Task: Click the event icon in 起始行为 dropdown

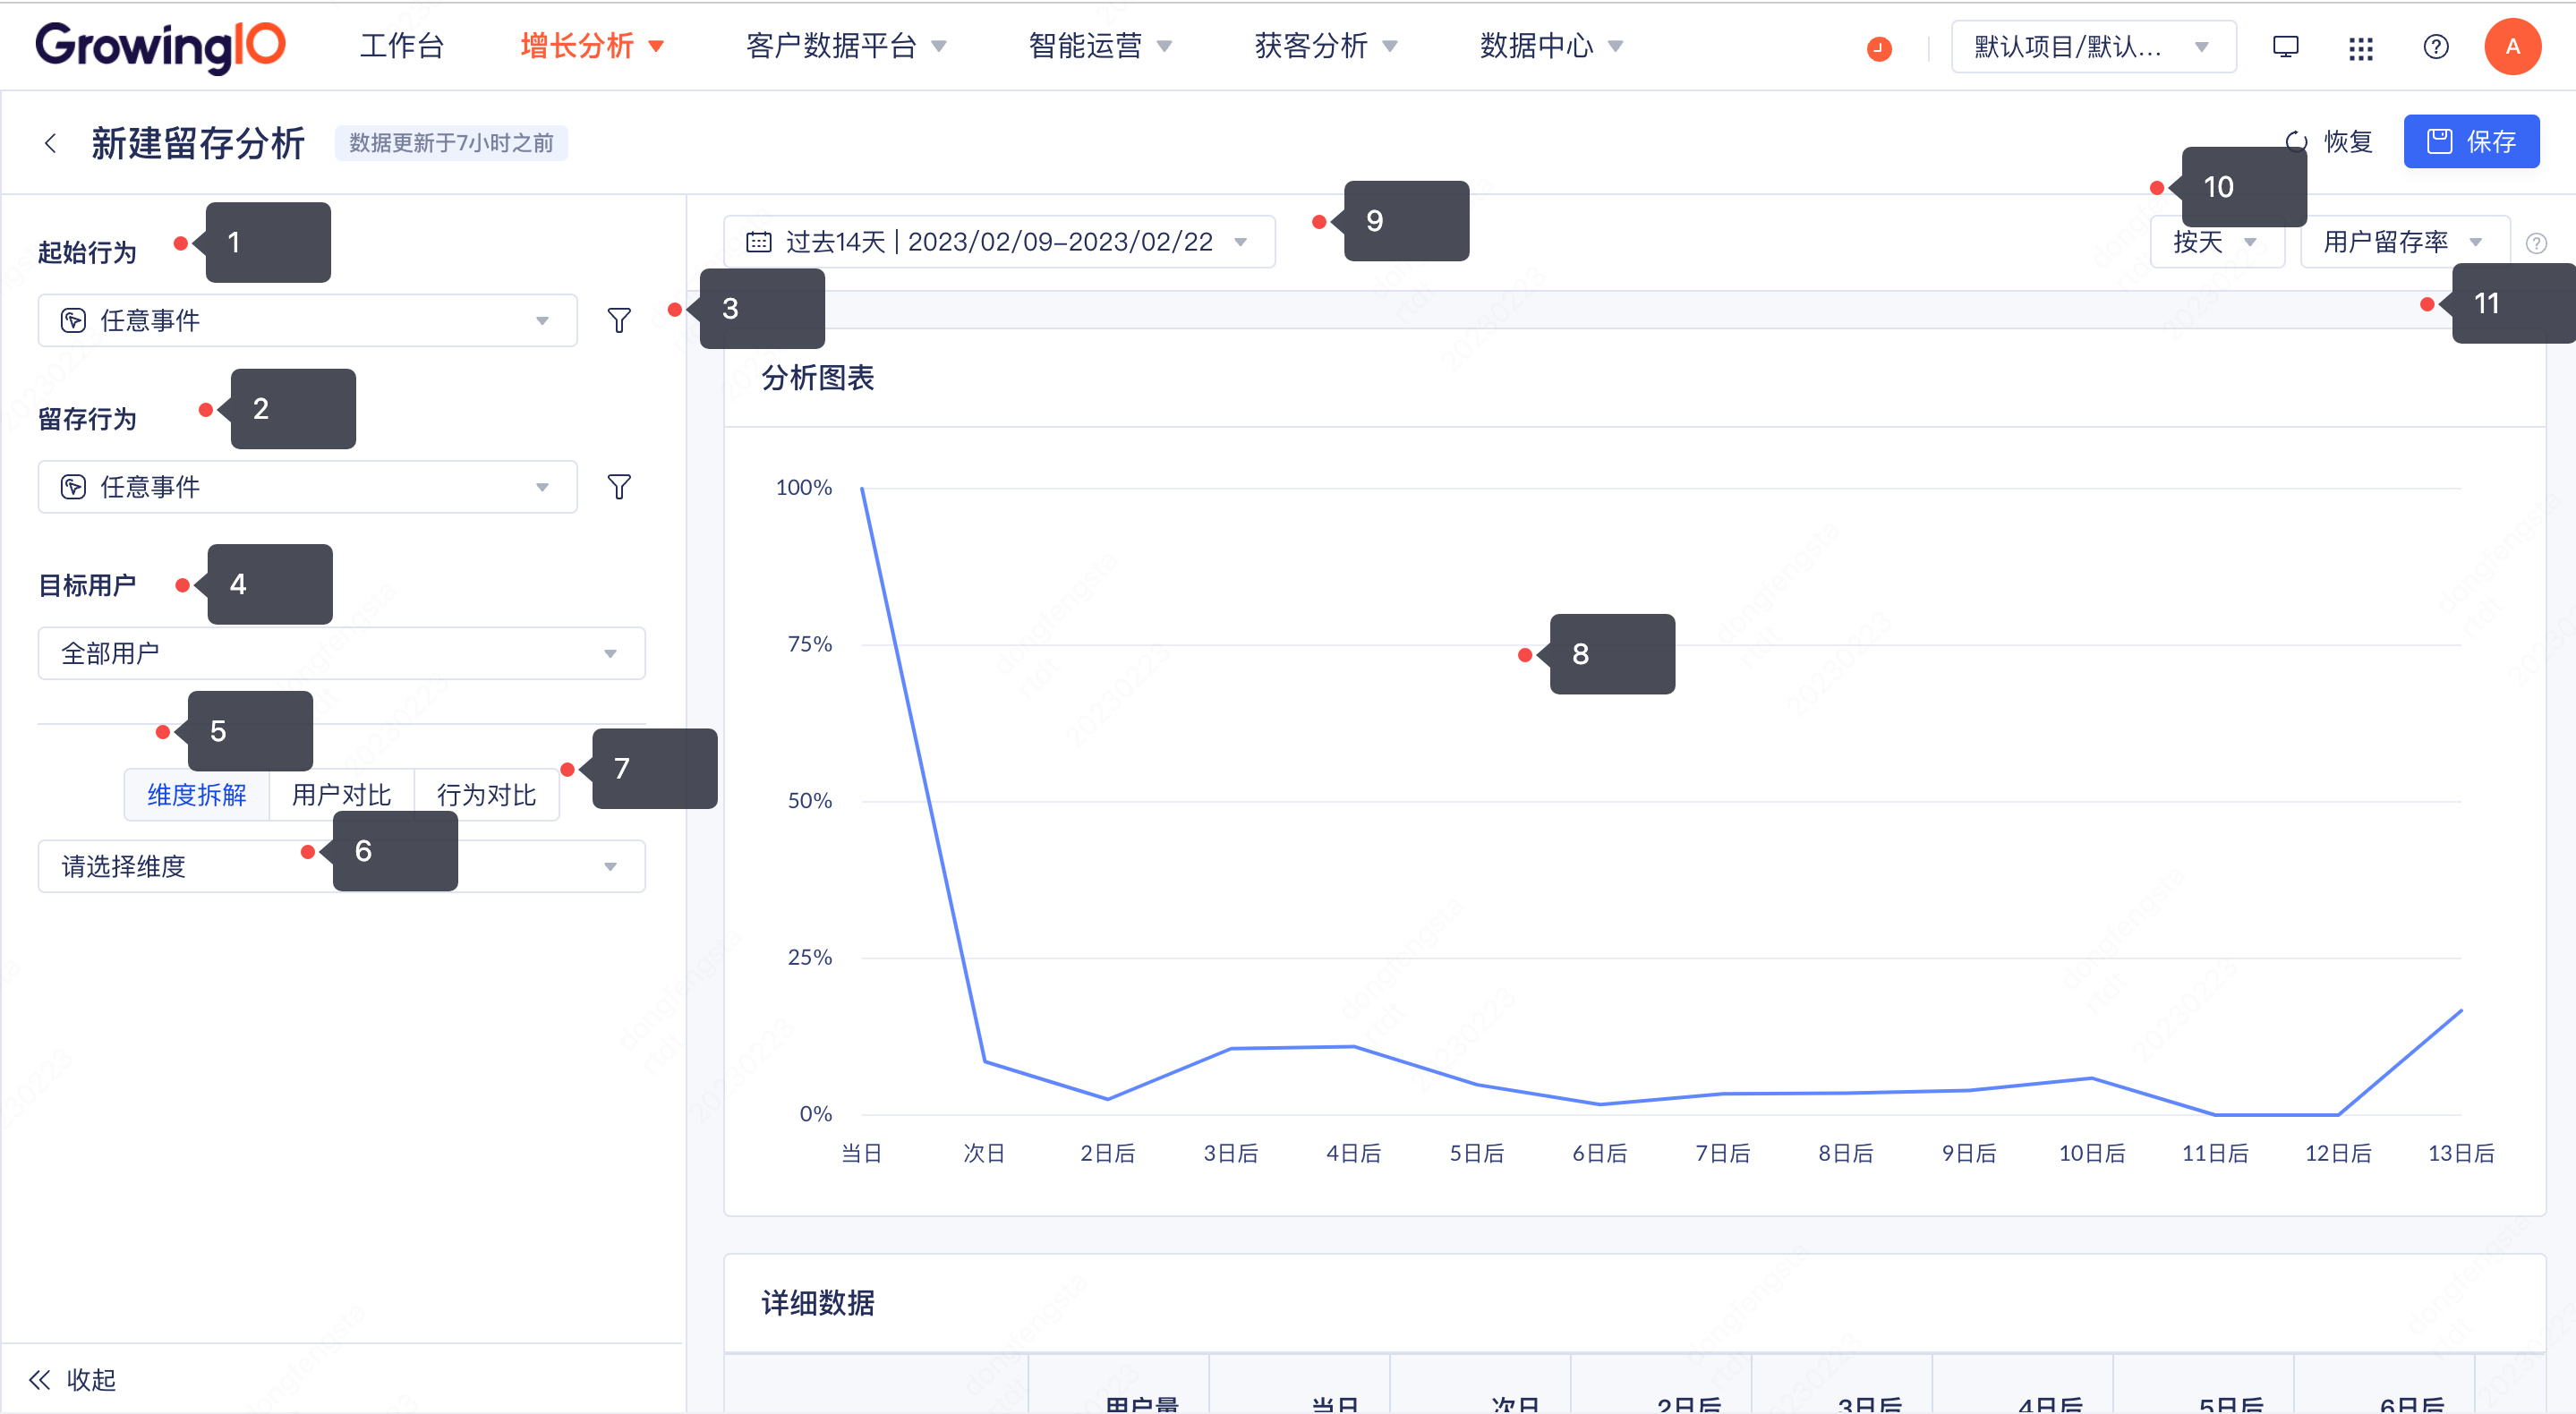Action: tap(73, 320)
